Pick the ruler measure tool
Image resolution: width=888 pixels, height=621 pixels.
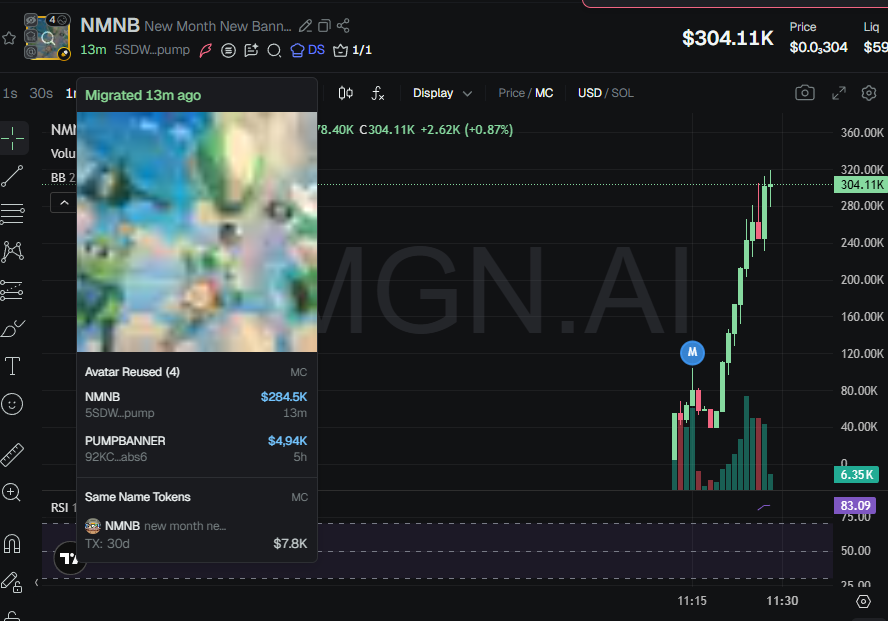coord(13,455)
